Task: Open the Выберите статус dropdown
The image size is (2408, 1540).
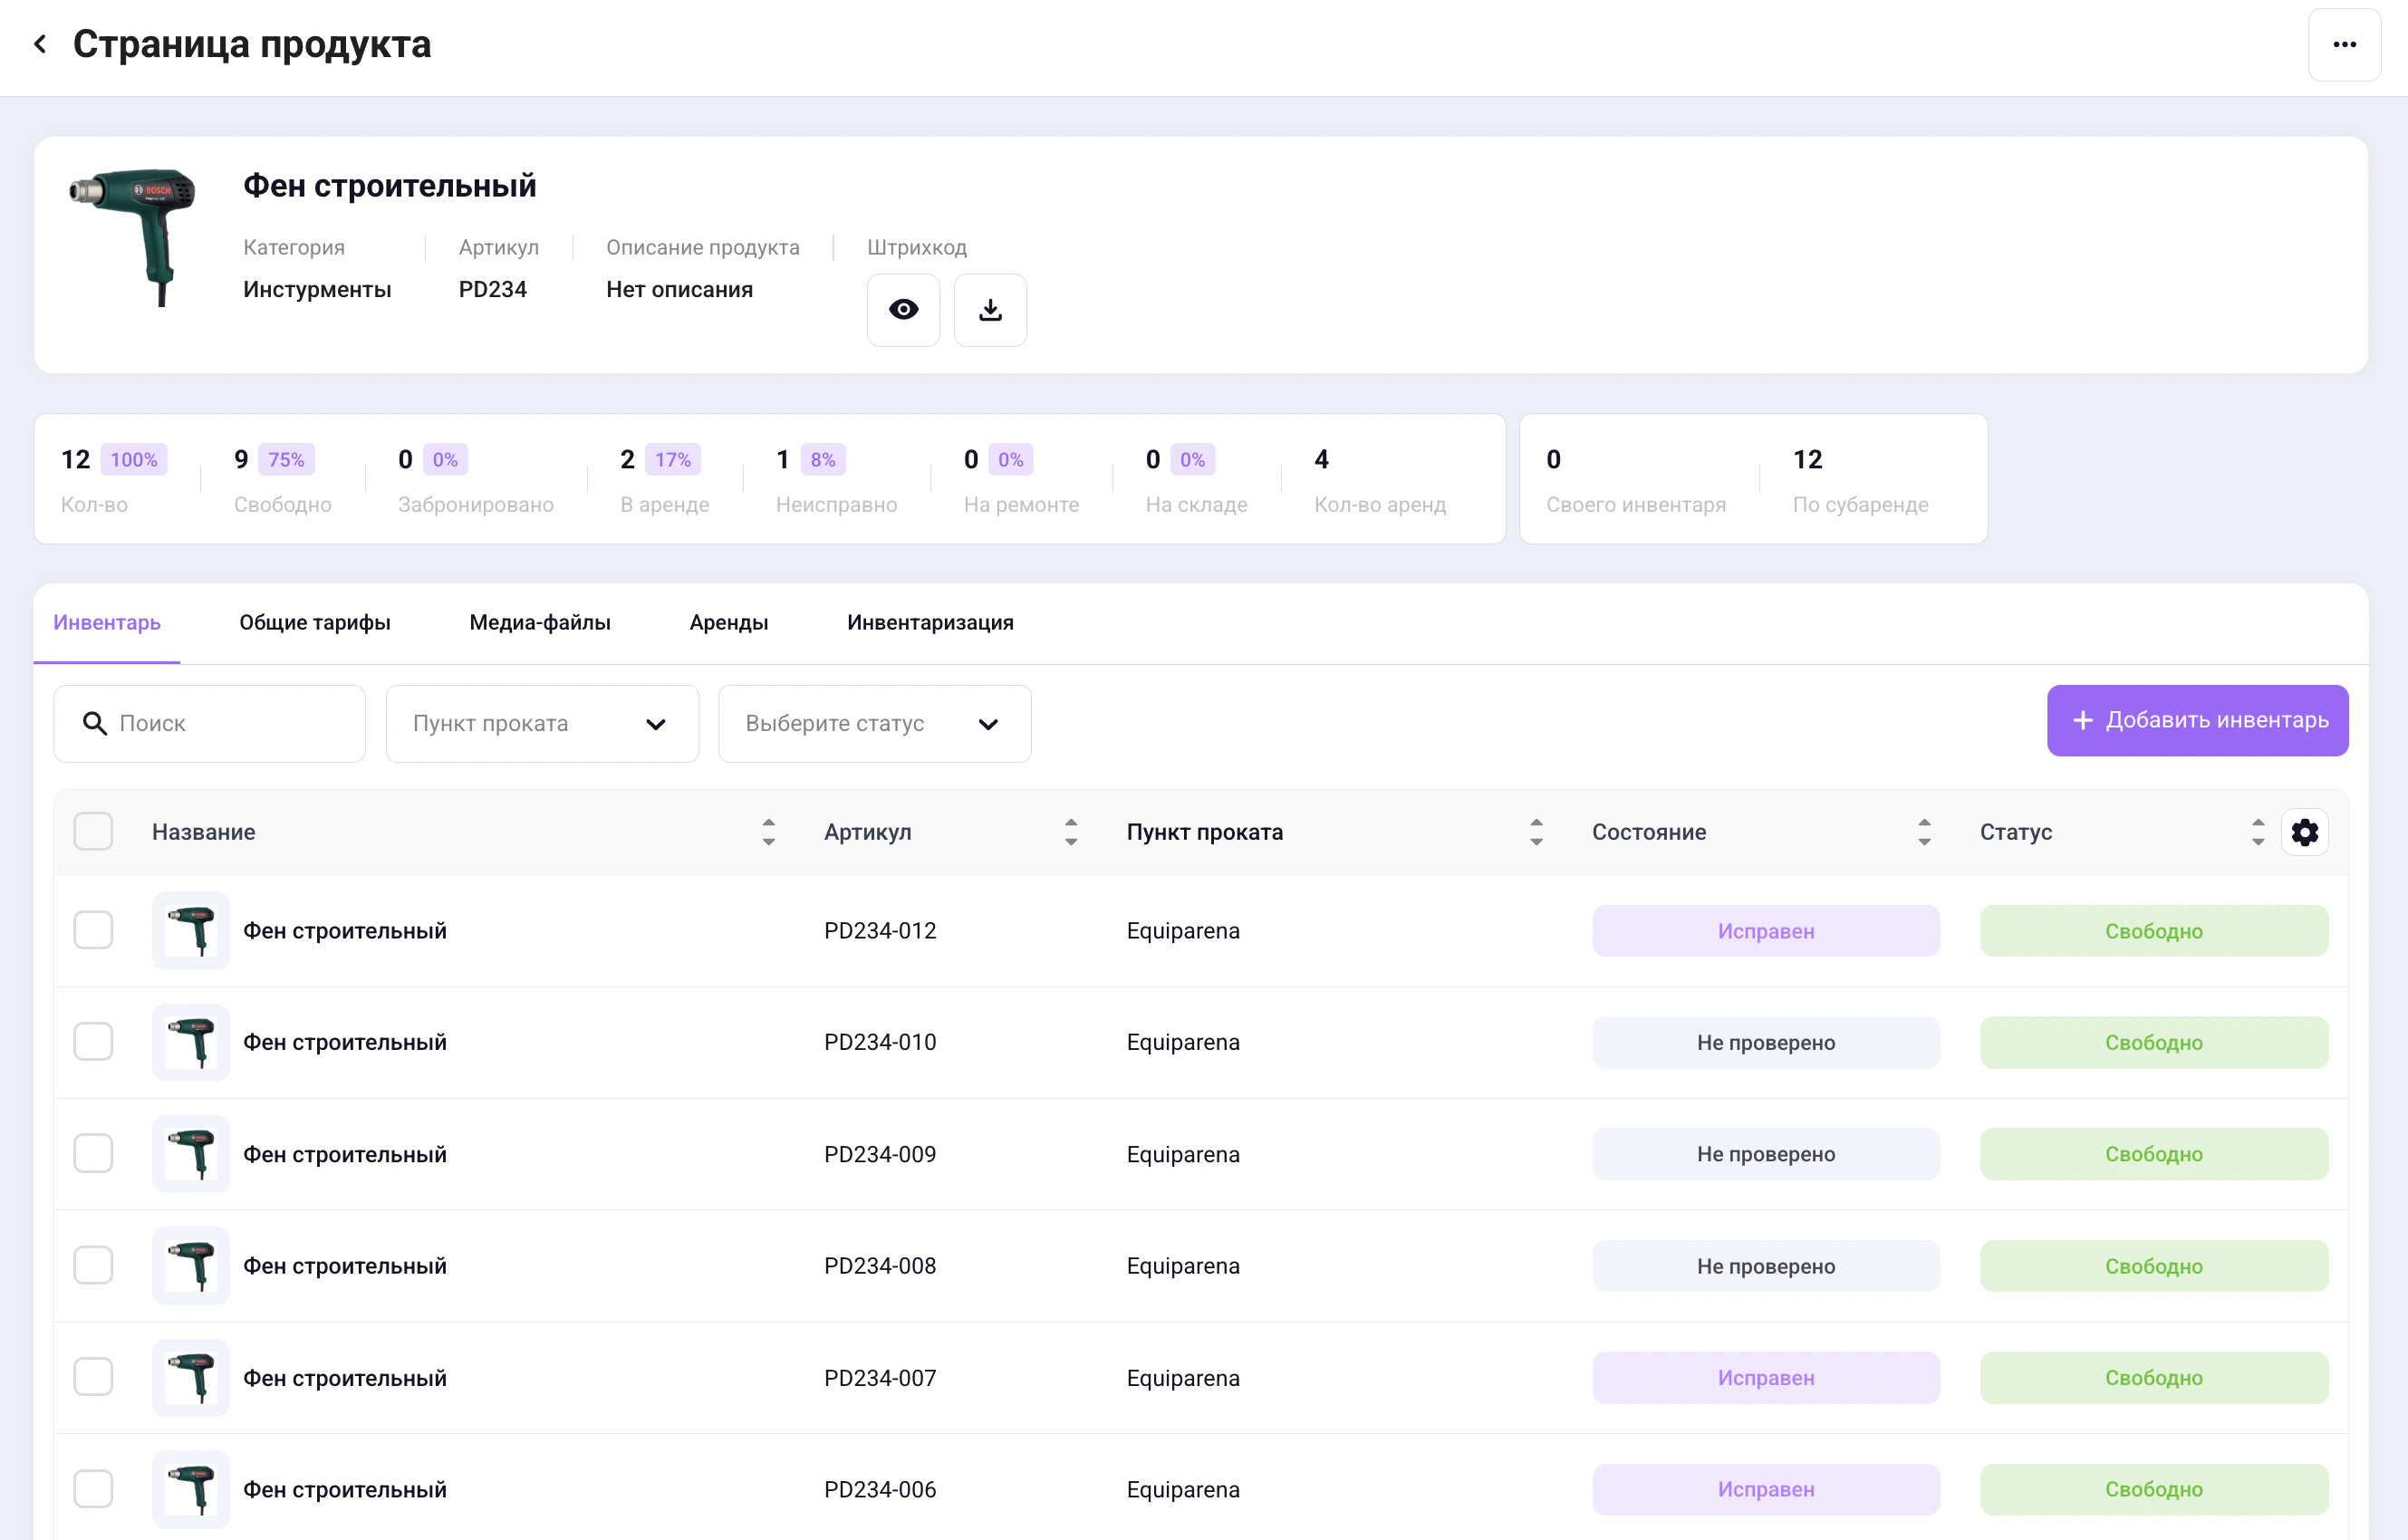Action: [873, 724]
